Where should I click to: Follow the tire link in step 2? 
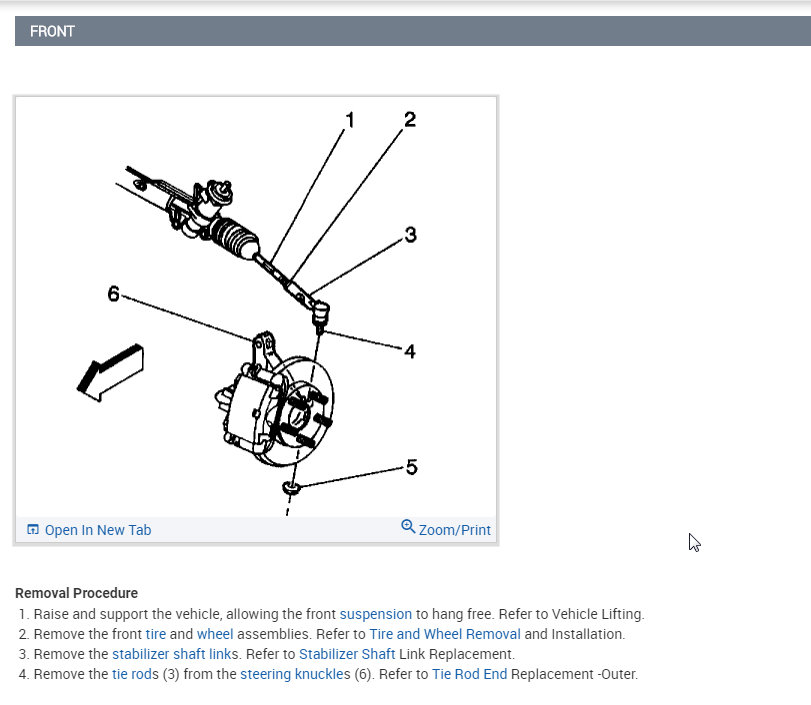pos(156,634)
